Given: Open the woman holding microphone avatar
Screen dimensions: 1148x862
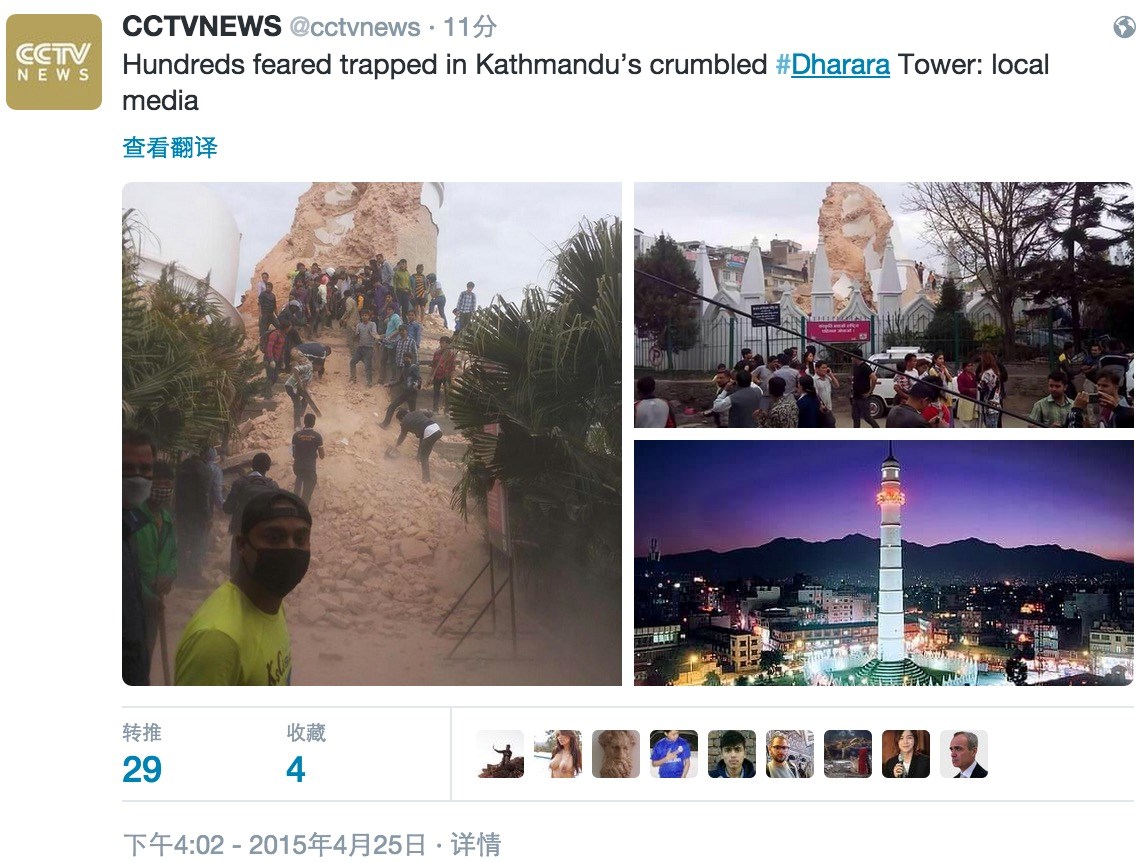Looking at the screenshot, I should pyautogui.click(x=906, y=754).
